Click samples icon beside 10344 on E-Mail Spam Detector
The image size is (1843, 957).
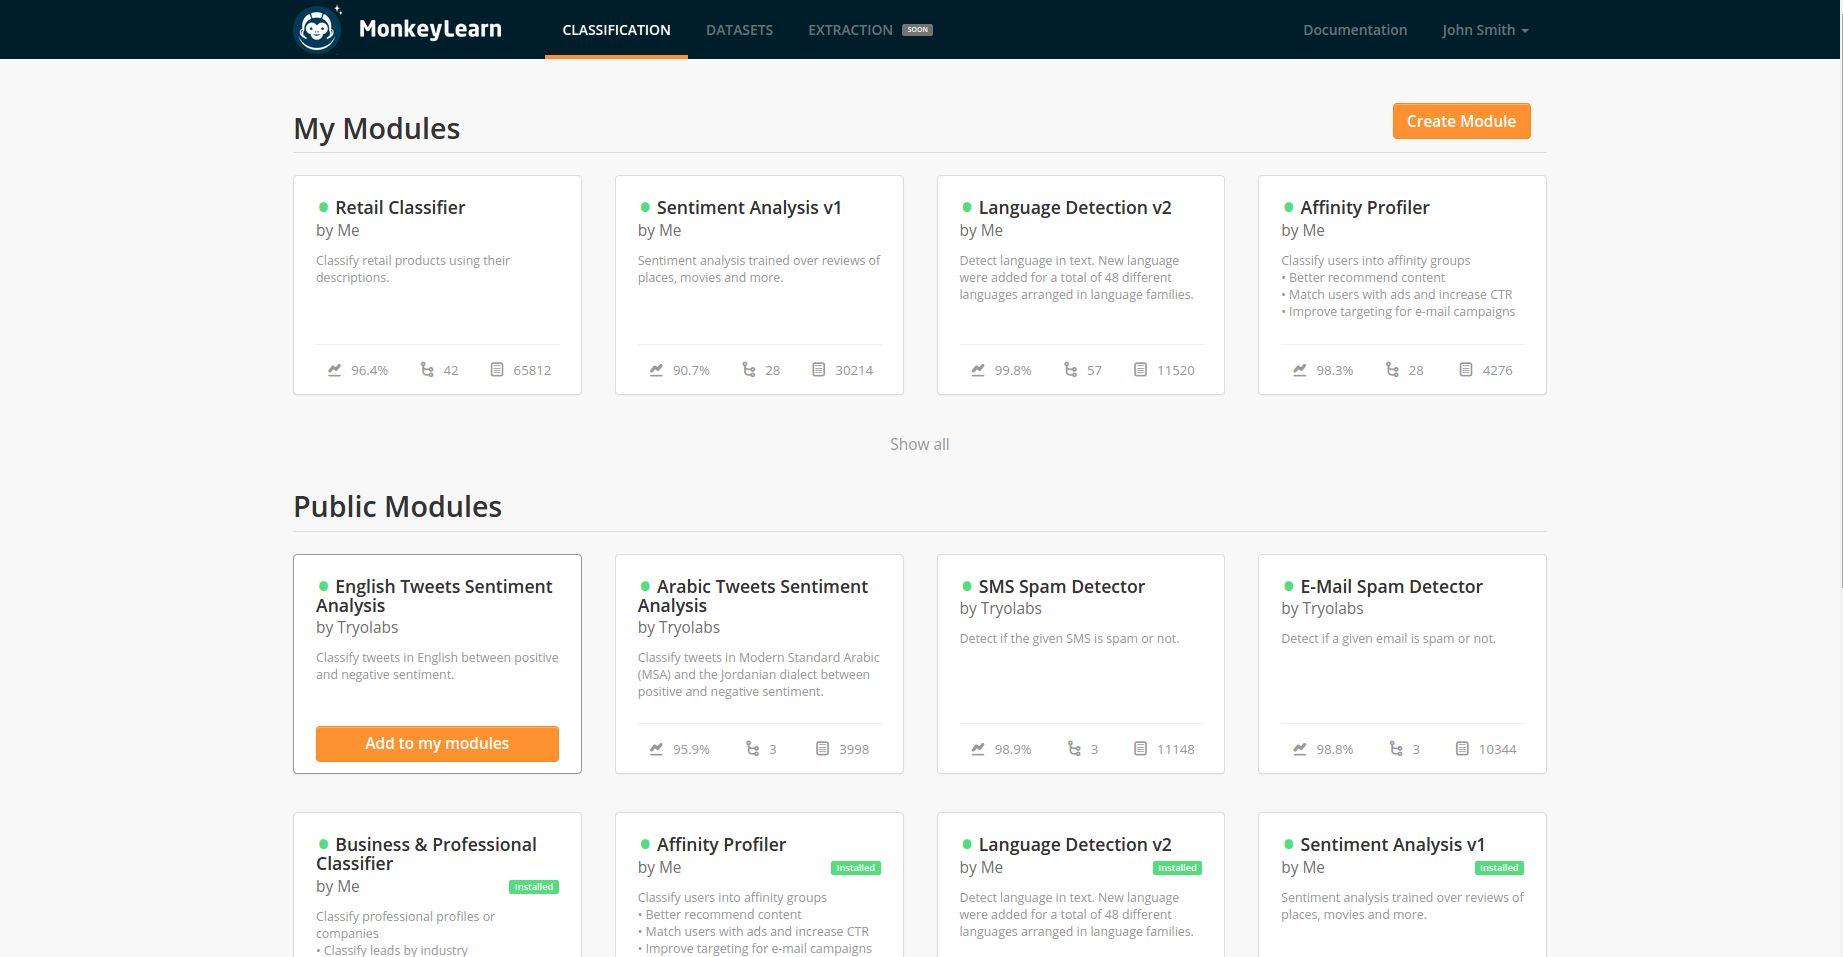click(1462, 749)
